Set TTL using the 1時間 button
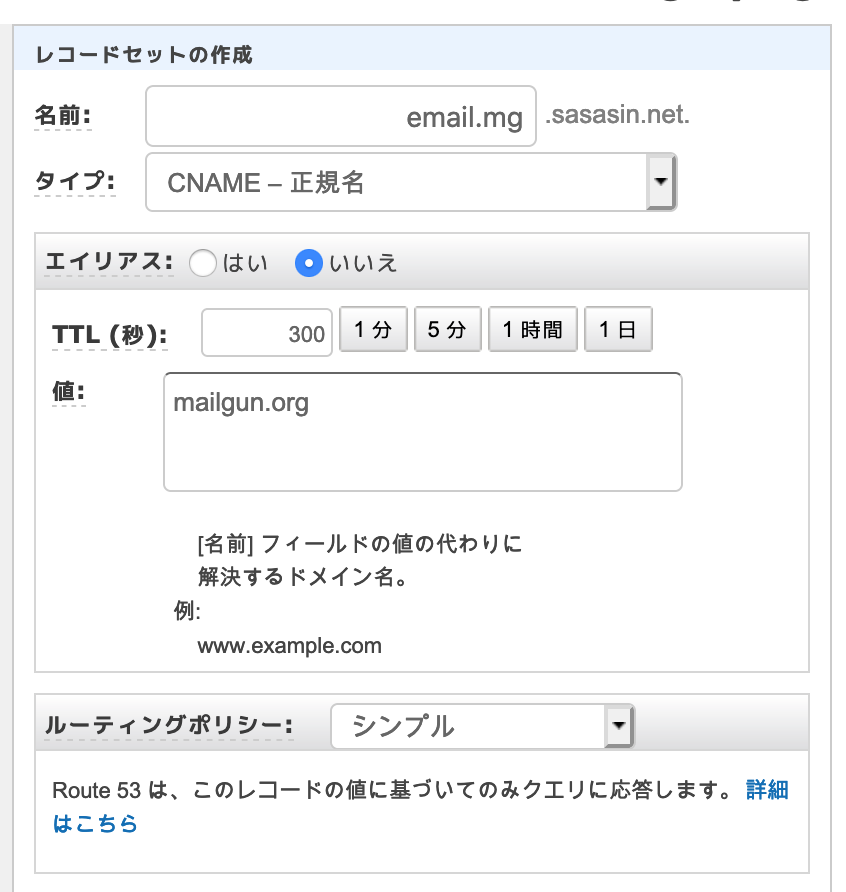This screenshot has width=846, height=892. coord(532,329)
